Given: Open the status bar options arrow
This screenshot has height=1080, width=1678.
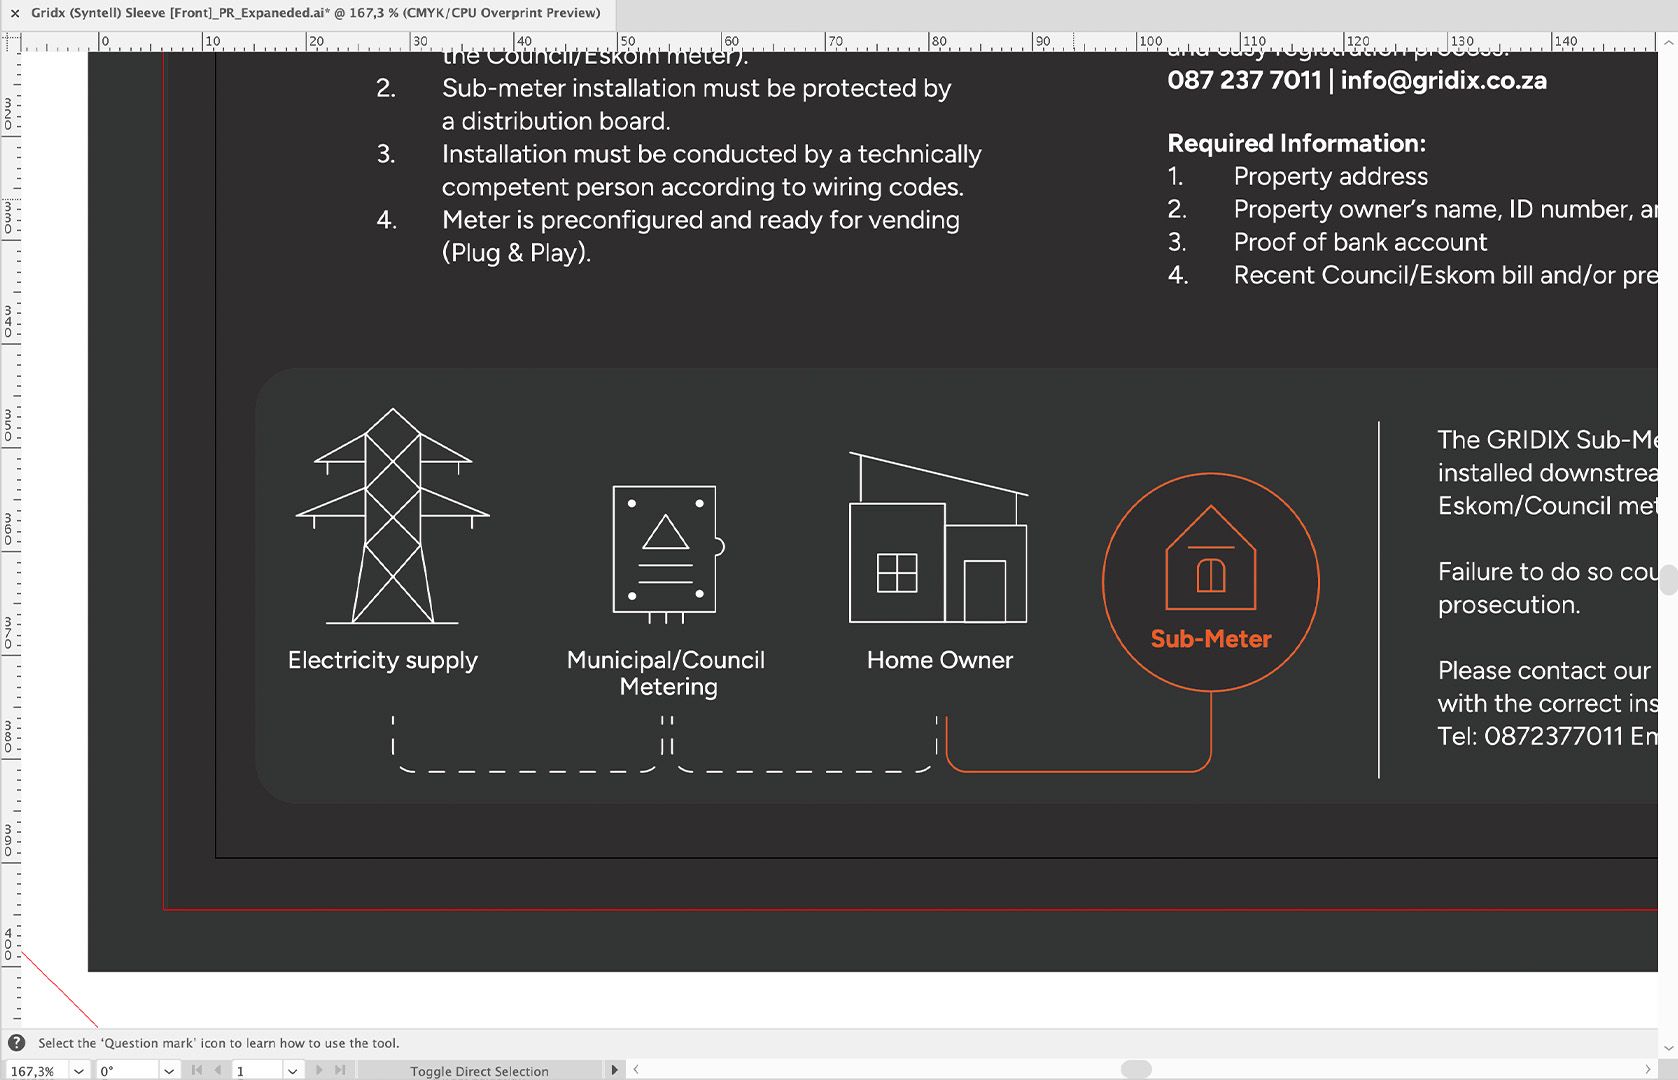Looking at the screenshot, I should (614, 1070).
